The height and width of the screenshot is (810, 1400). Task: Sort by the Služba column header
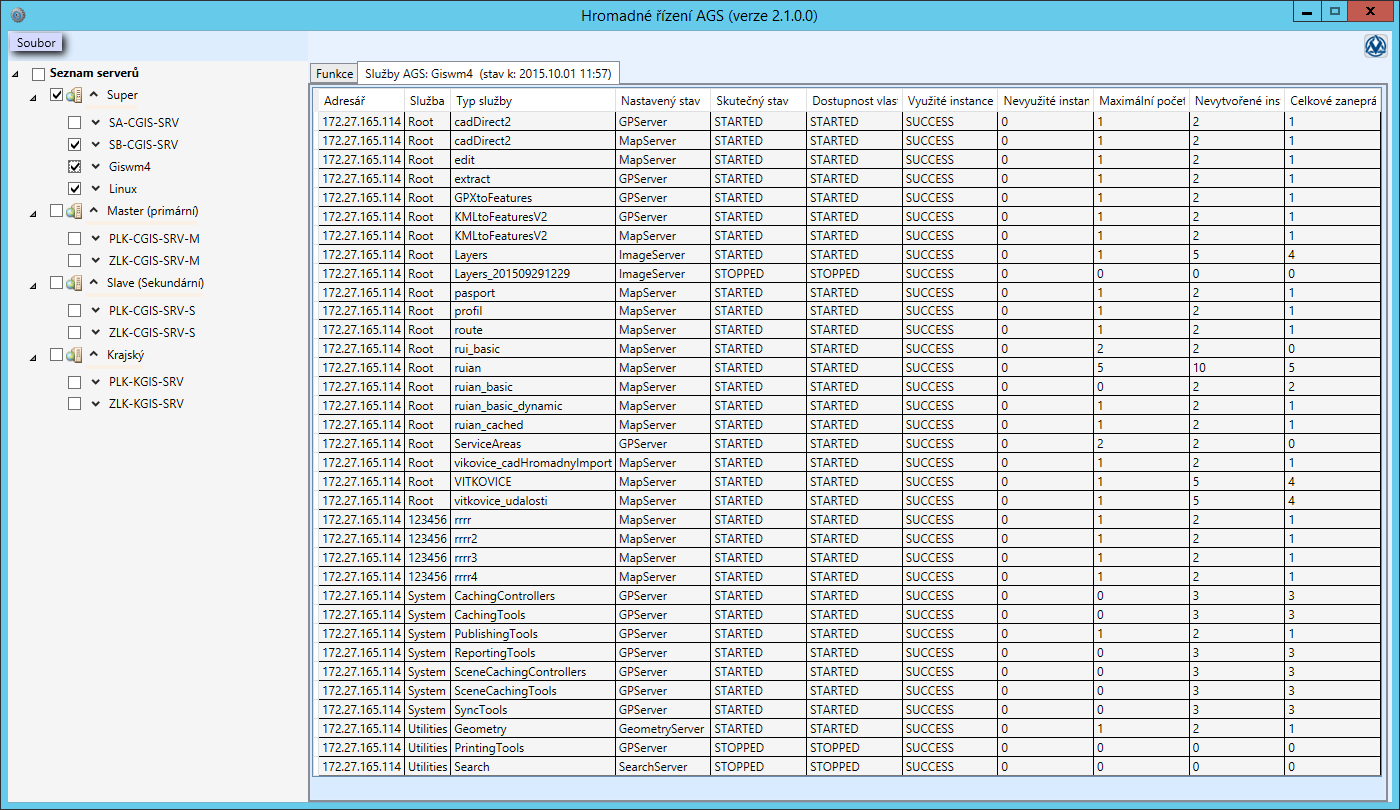coord(427,101)
